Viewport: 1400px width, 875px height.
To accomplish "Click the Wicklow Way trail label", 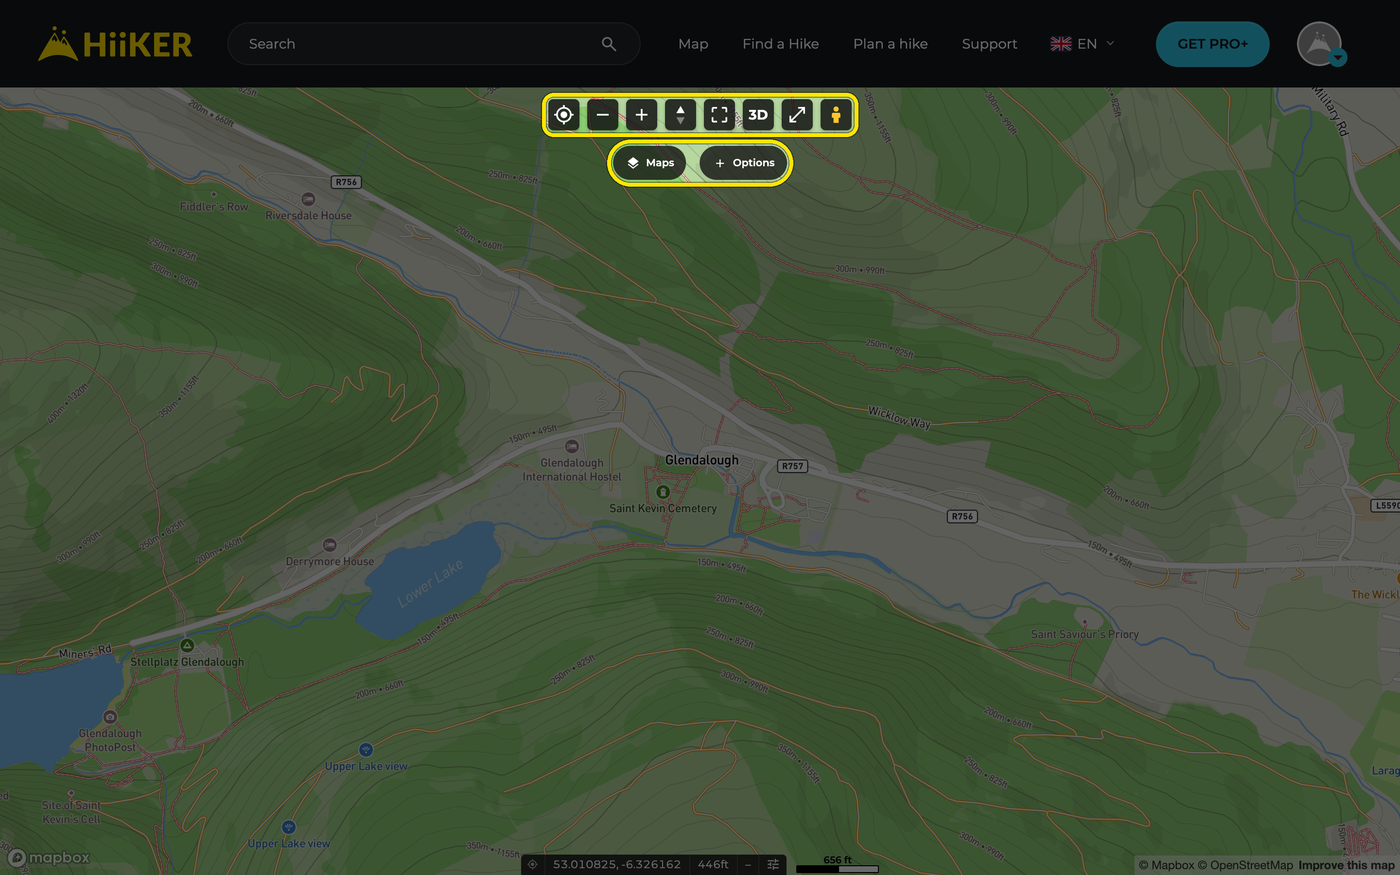I will 899,417.
